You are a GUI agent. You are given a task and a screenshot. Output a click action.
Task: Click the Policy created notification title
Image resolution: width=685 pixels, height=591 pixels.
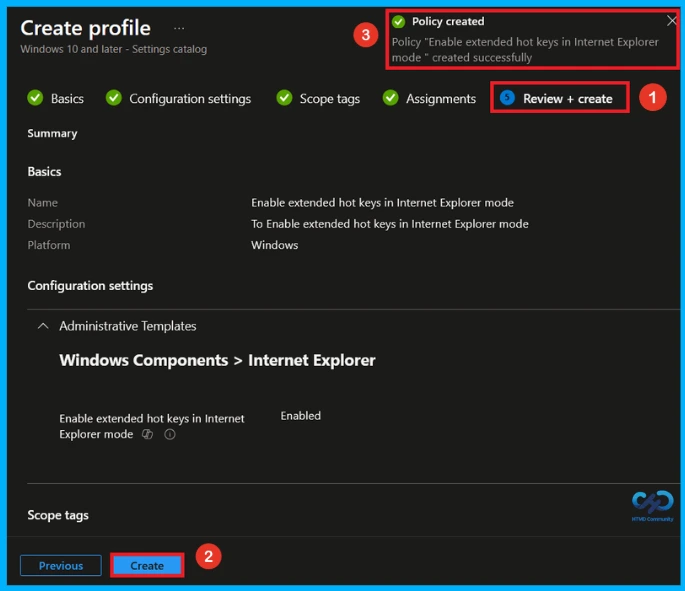click(x=448, y=21)
